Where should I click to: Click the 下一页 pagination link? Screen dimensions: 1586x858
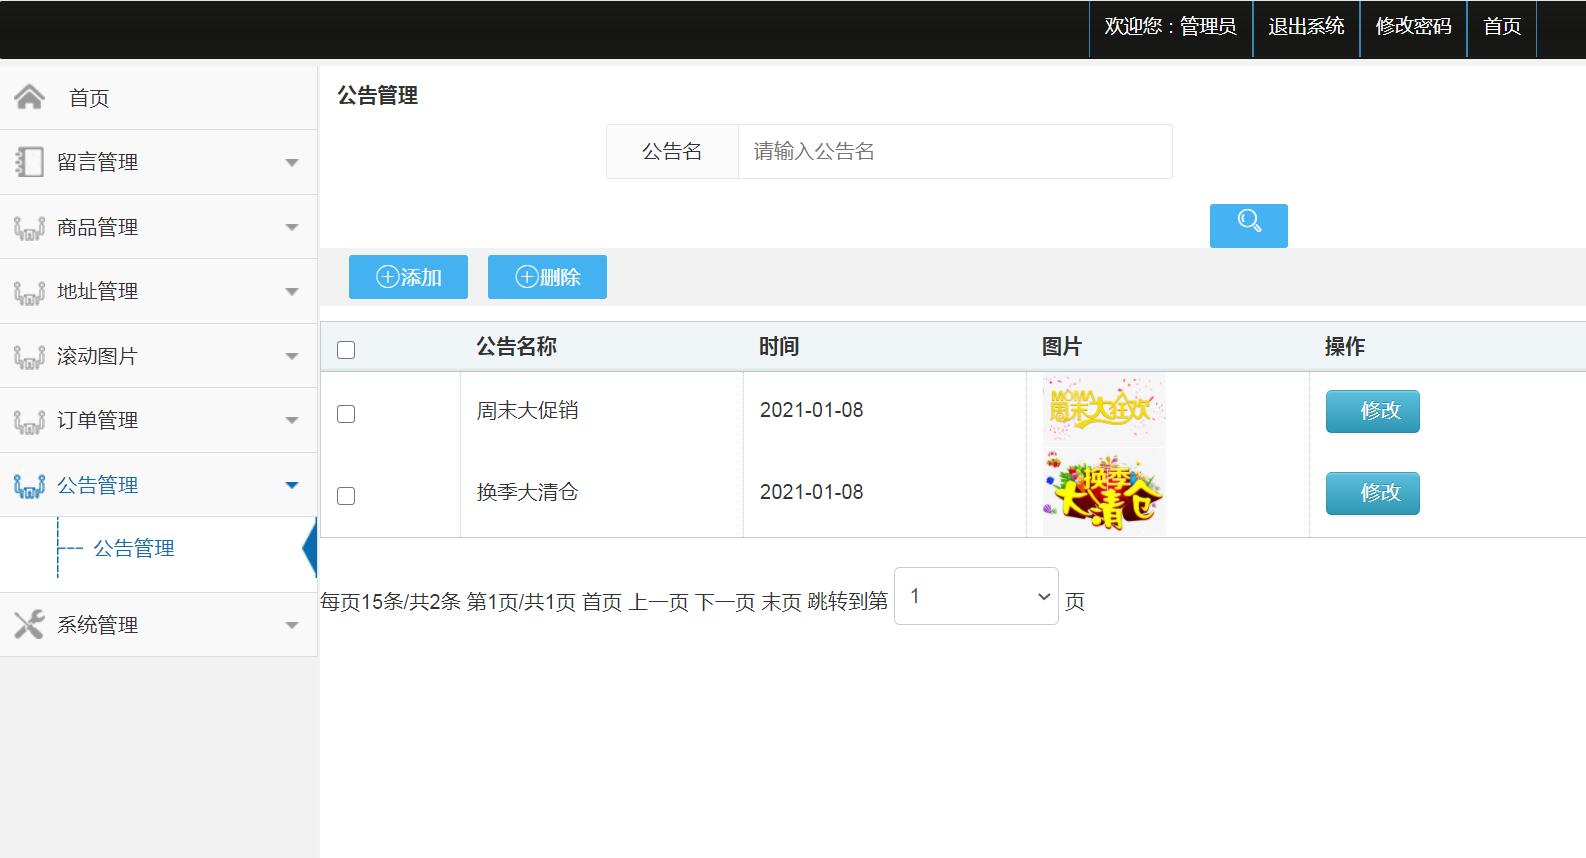coord(725,602)
